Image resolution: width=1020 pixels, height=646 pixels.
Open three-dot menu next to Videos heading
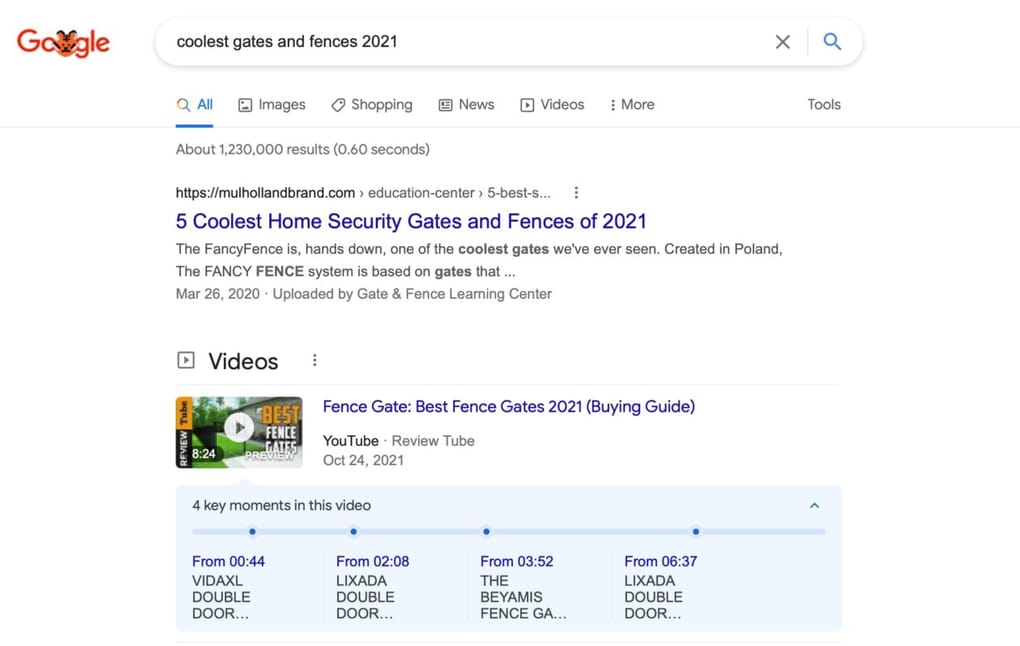[x=314, y=360]
